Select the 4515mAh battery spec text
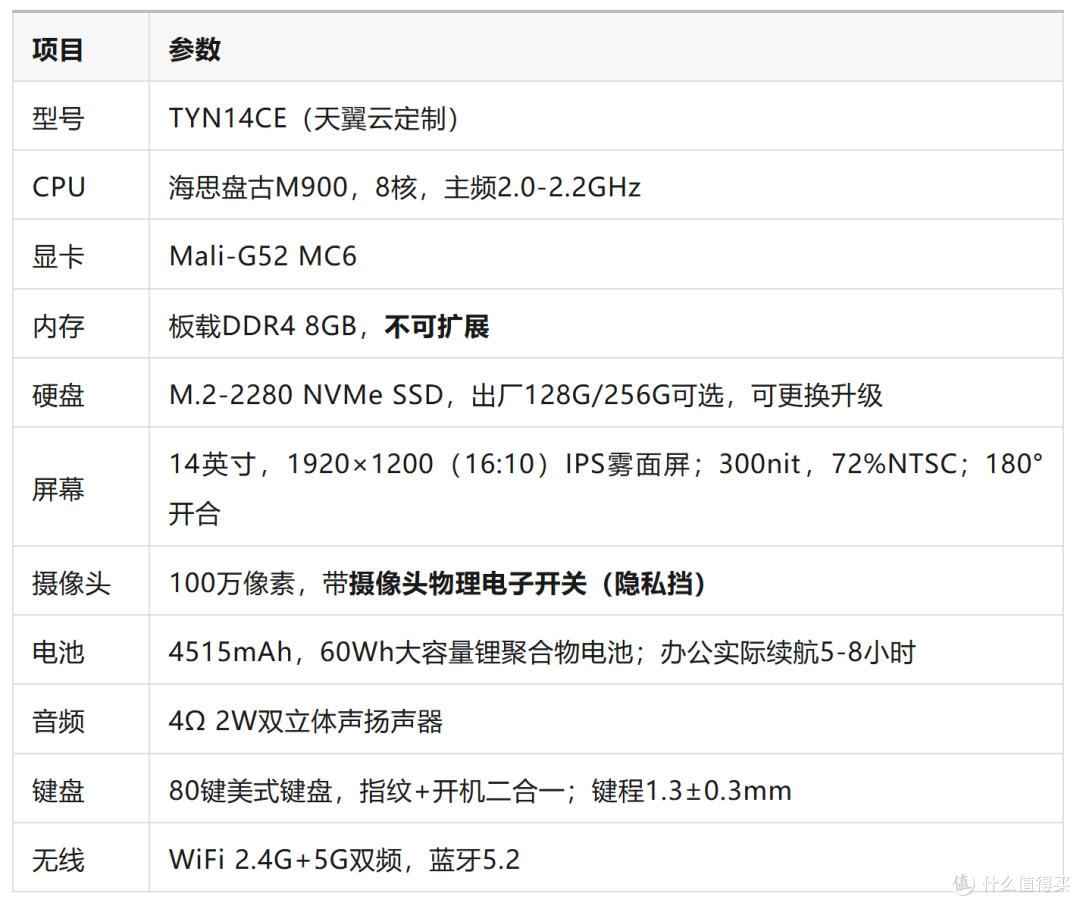Viewport: 1080px width, 906px height. click(542, 652)
